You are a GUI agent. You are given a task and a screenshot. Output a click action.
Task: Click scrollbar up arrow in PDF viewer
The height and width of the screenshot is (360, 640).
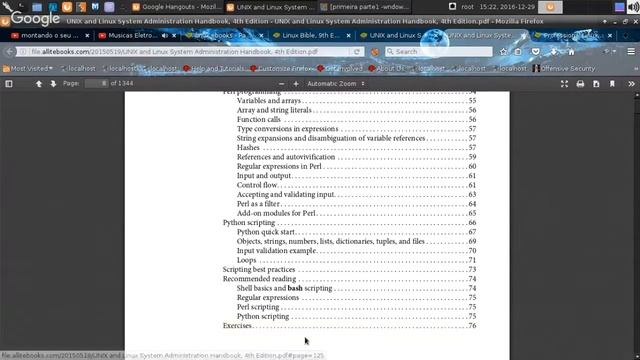pos(637,95)
